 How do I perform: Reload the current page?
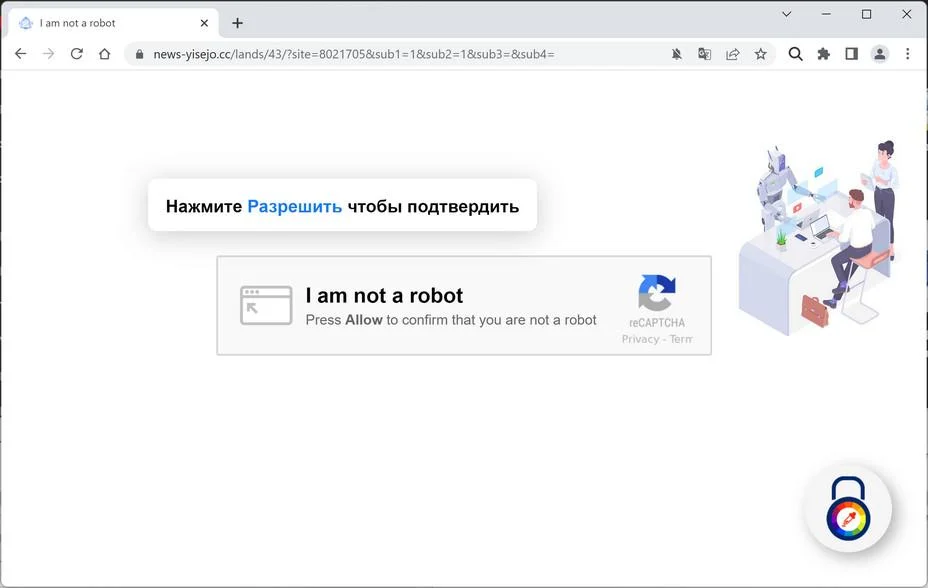(x=76, y=54)
